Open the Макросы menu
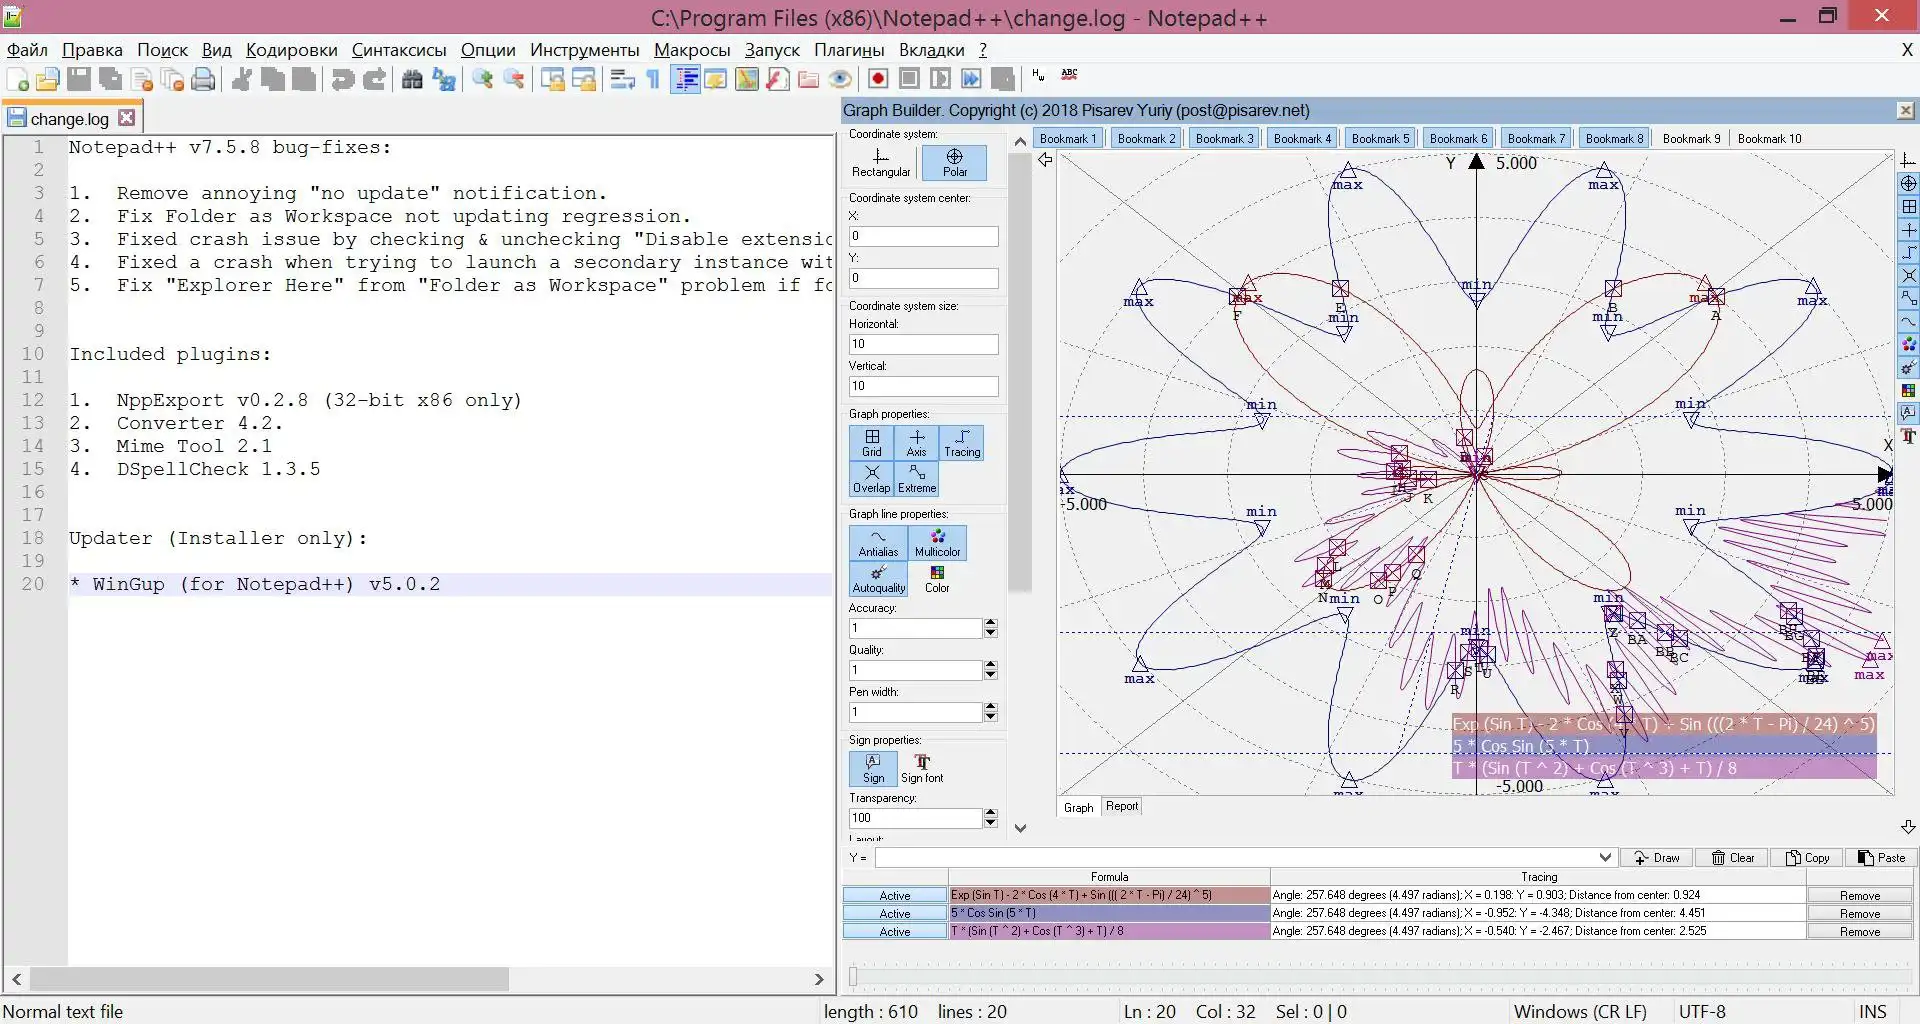 (x=692, y=50)
